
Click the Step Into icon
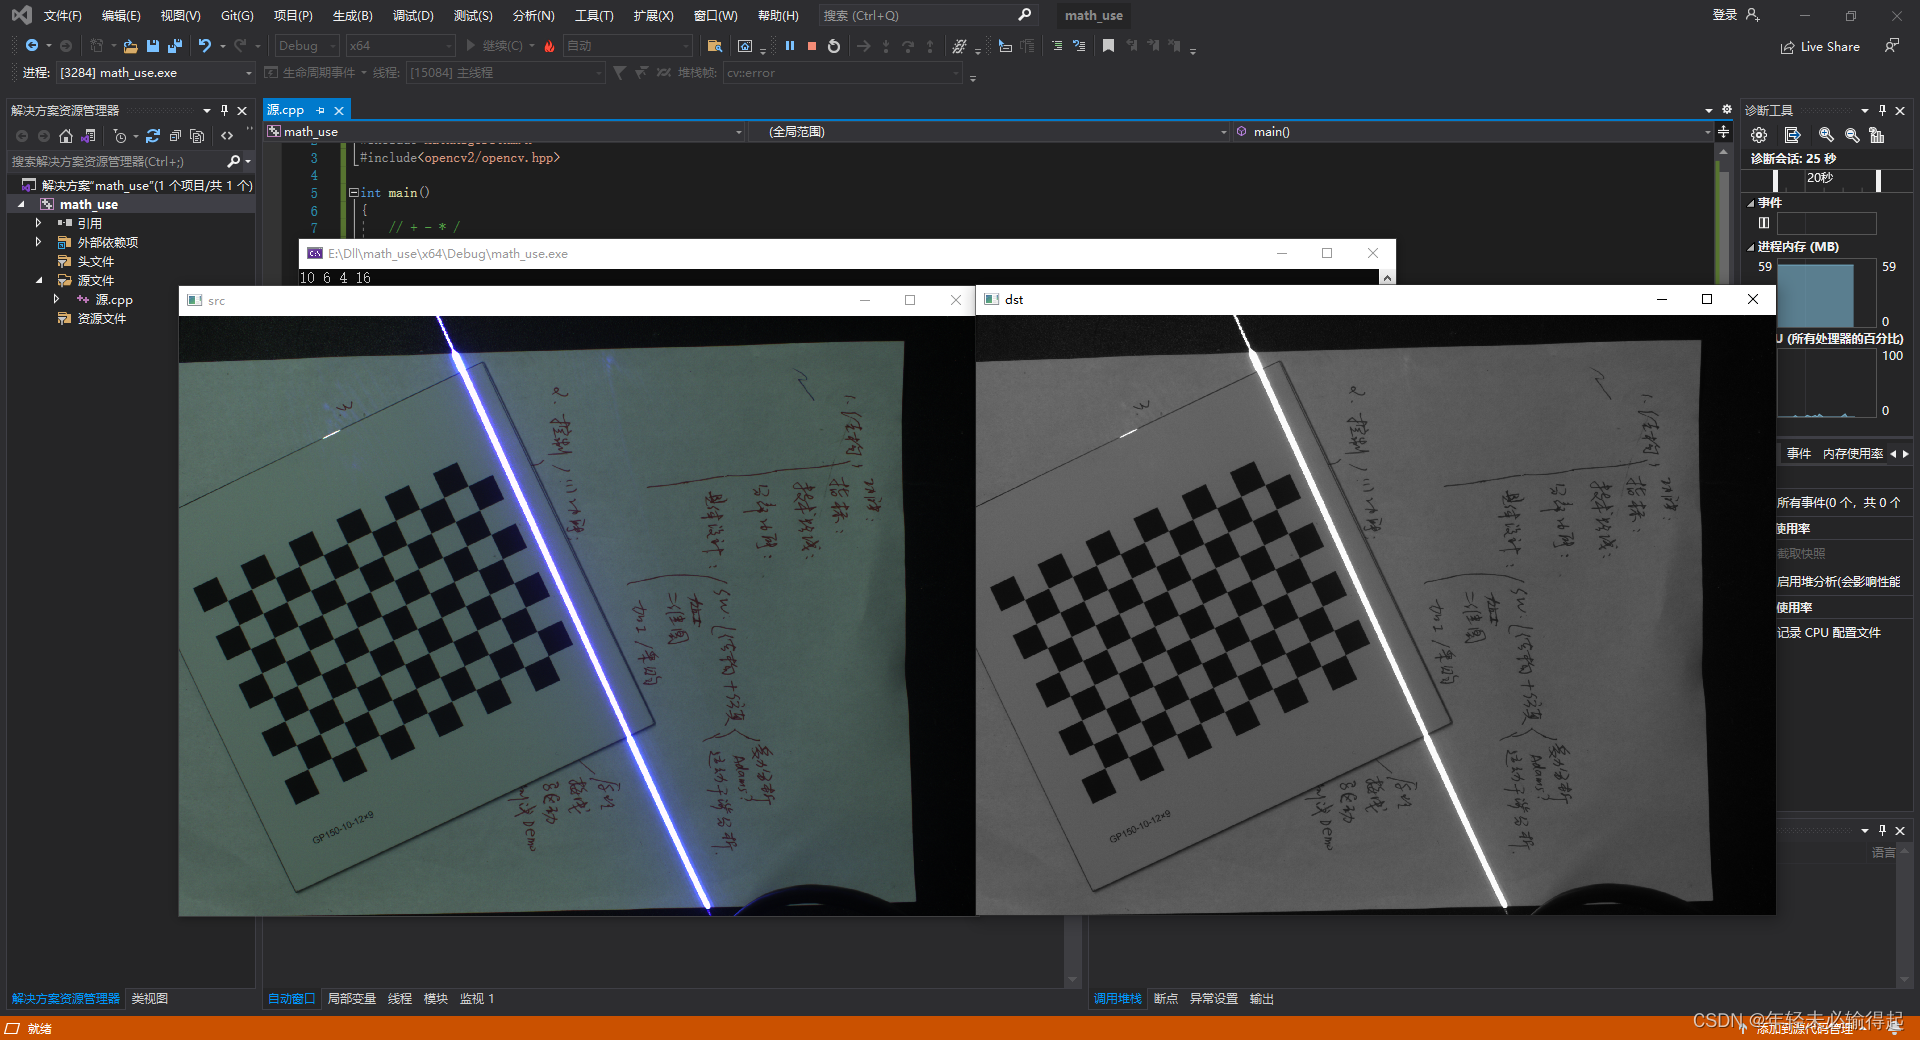coord(886,45)
